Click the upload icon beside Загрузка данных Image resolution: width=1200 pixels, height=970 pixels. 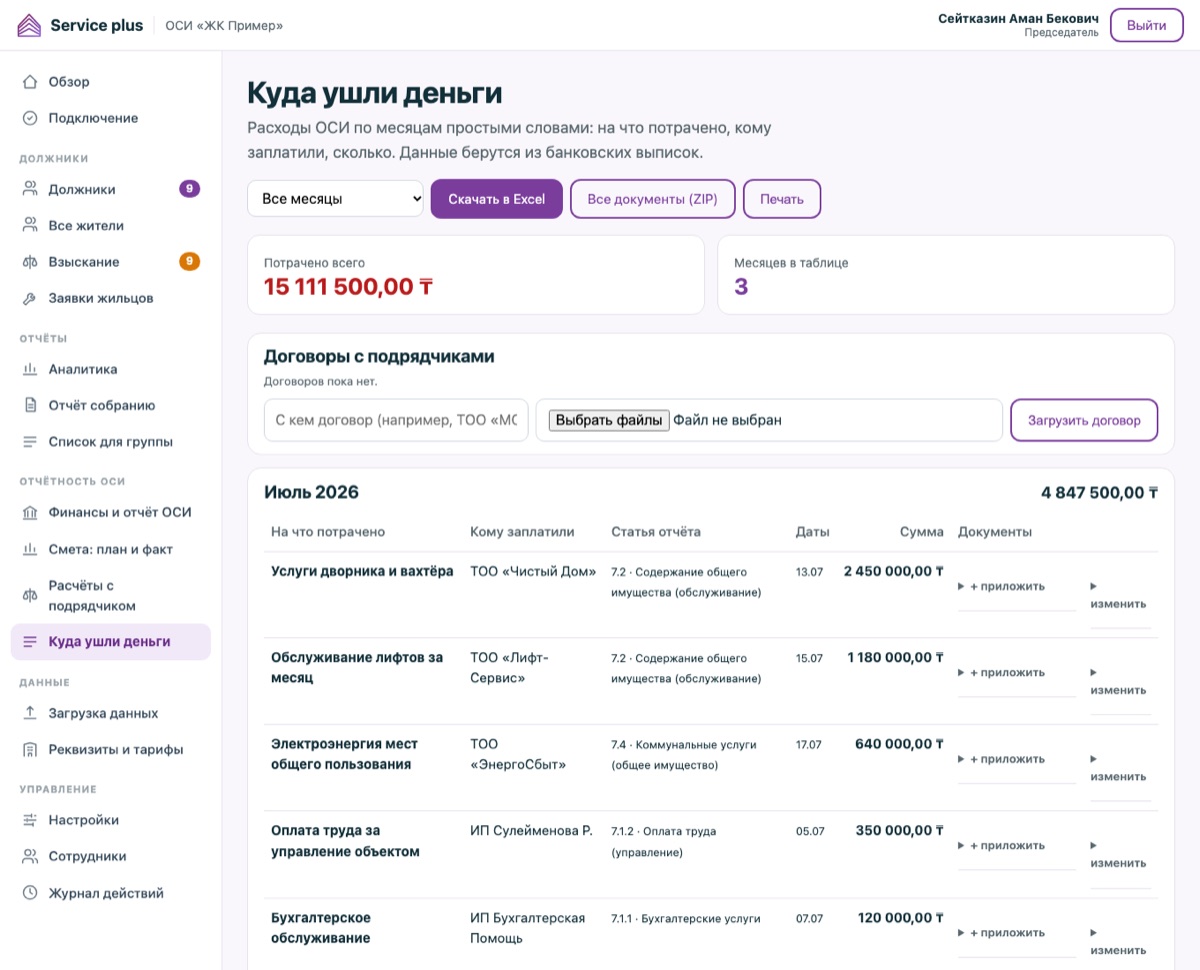point(30,713)
